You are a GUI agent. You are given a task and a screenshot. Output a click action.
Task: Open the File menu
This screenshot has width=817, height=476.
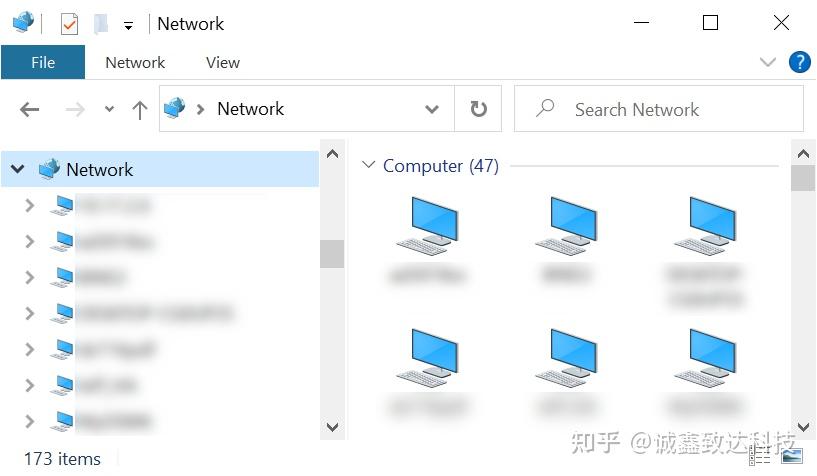coord(43,62)
